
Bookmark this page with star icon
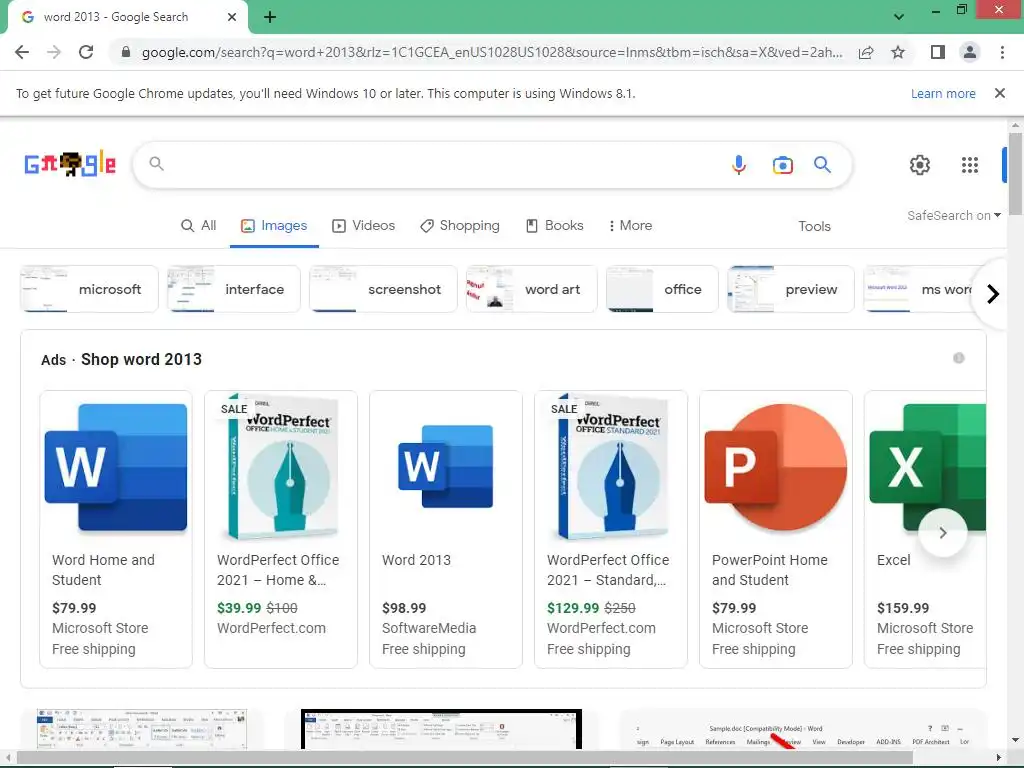pyautogui.click(x=898, y=52)
